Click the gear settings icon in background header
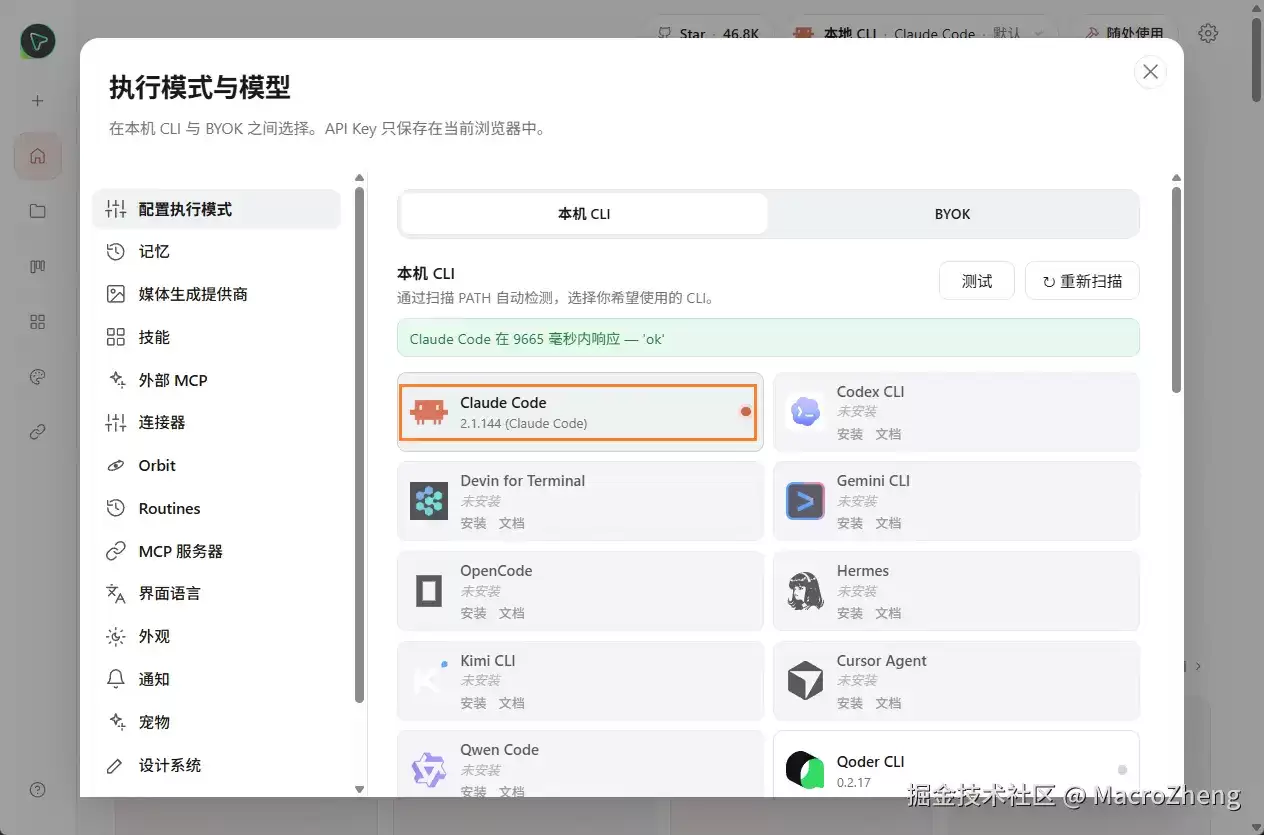Image resolution: width=1264 pixels, height=835 pixels. click(x=1208, y=33)
